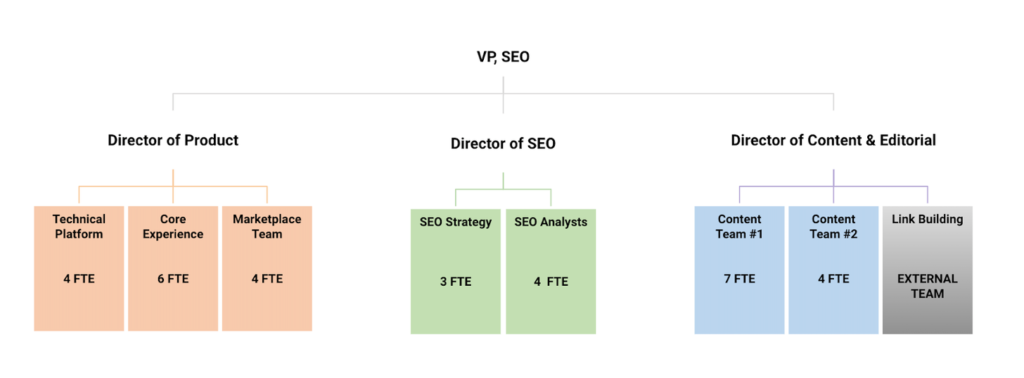Select the Marketplace Team box
1024x378 pixels.
point(267,268)
